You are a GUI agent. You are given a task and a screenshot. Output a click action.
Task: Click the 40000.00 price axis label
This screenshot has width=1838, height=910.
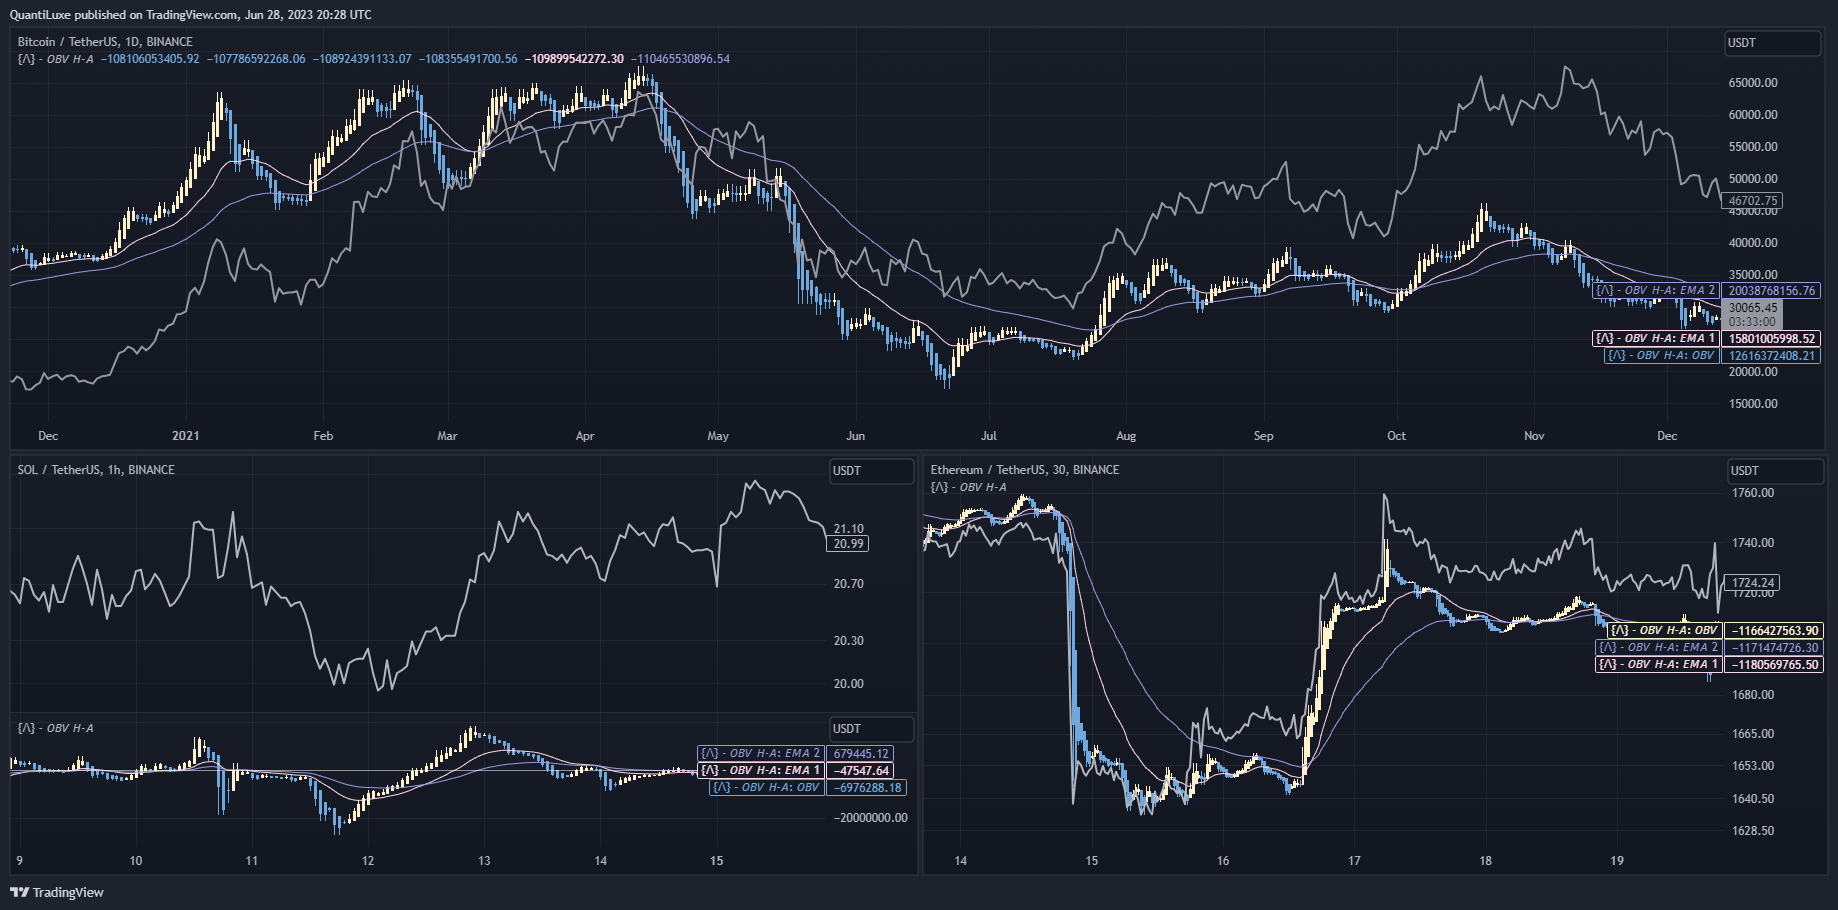pyautogui.click(x=1753, y=243)
